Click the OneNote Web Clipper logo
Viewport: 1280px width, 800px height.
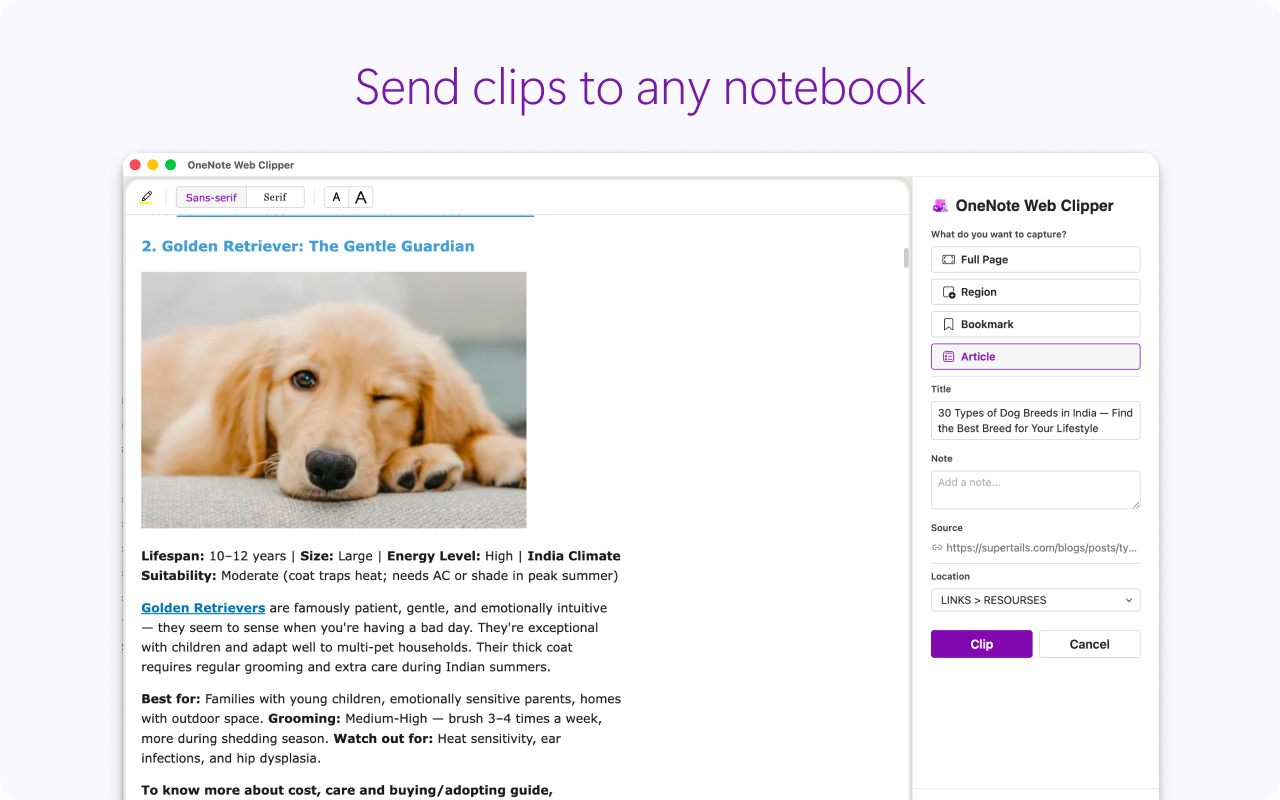click(940, 206)
